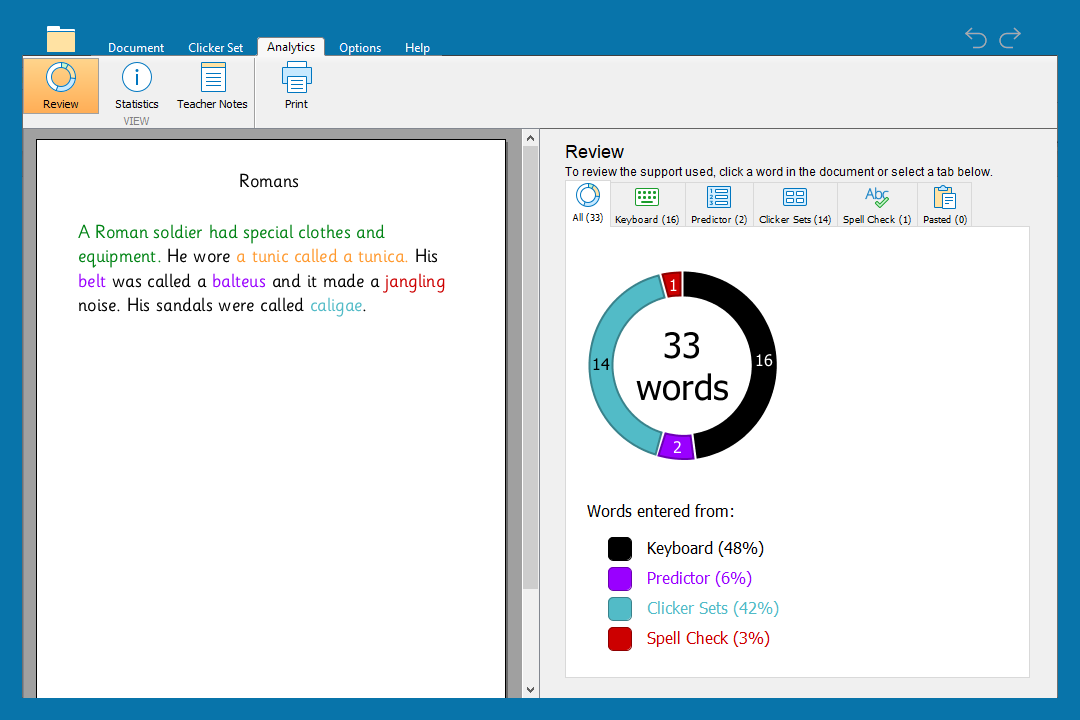Show Keyboard (16) words tab
1080x720 pixels.
(x=647, y=205)
